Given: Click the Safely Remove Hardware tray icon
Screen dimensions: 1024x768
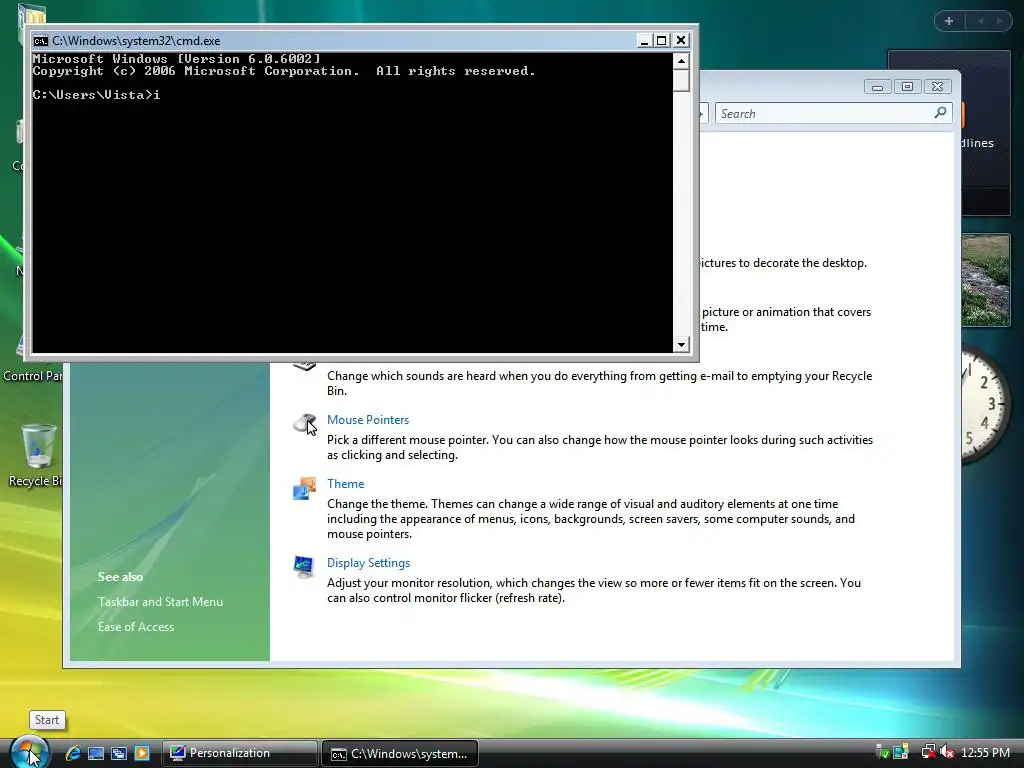Looking at the screenshot, I should (x=882, y=752).
